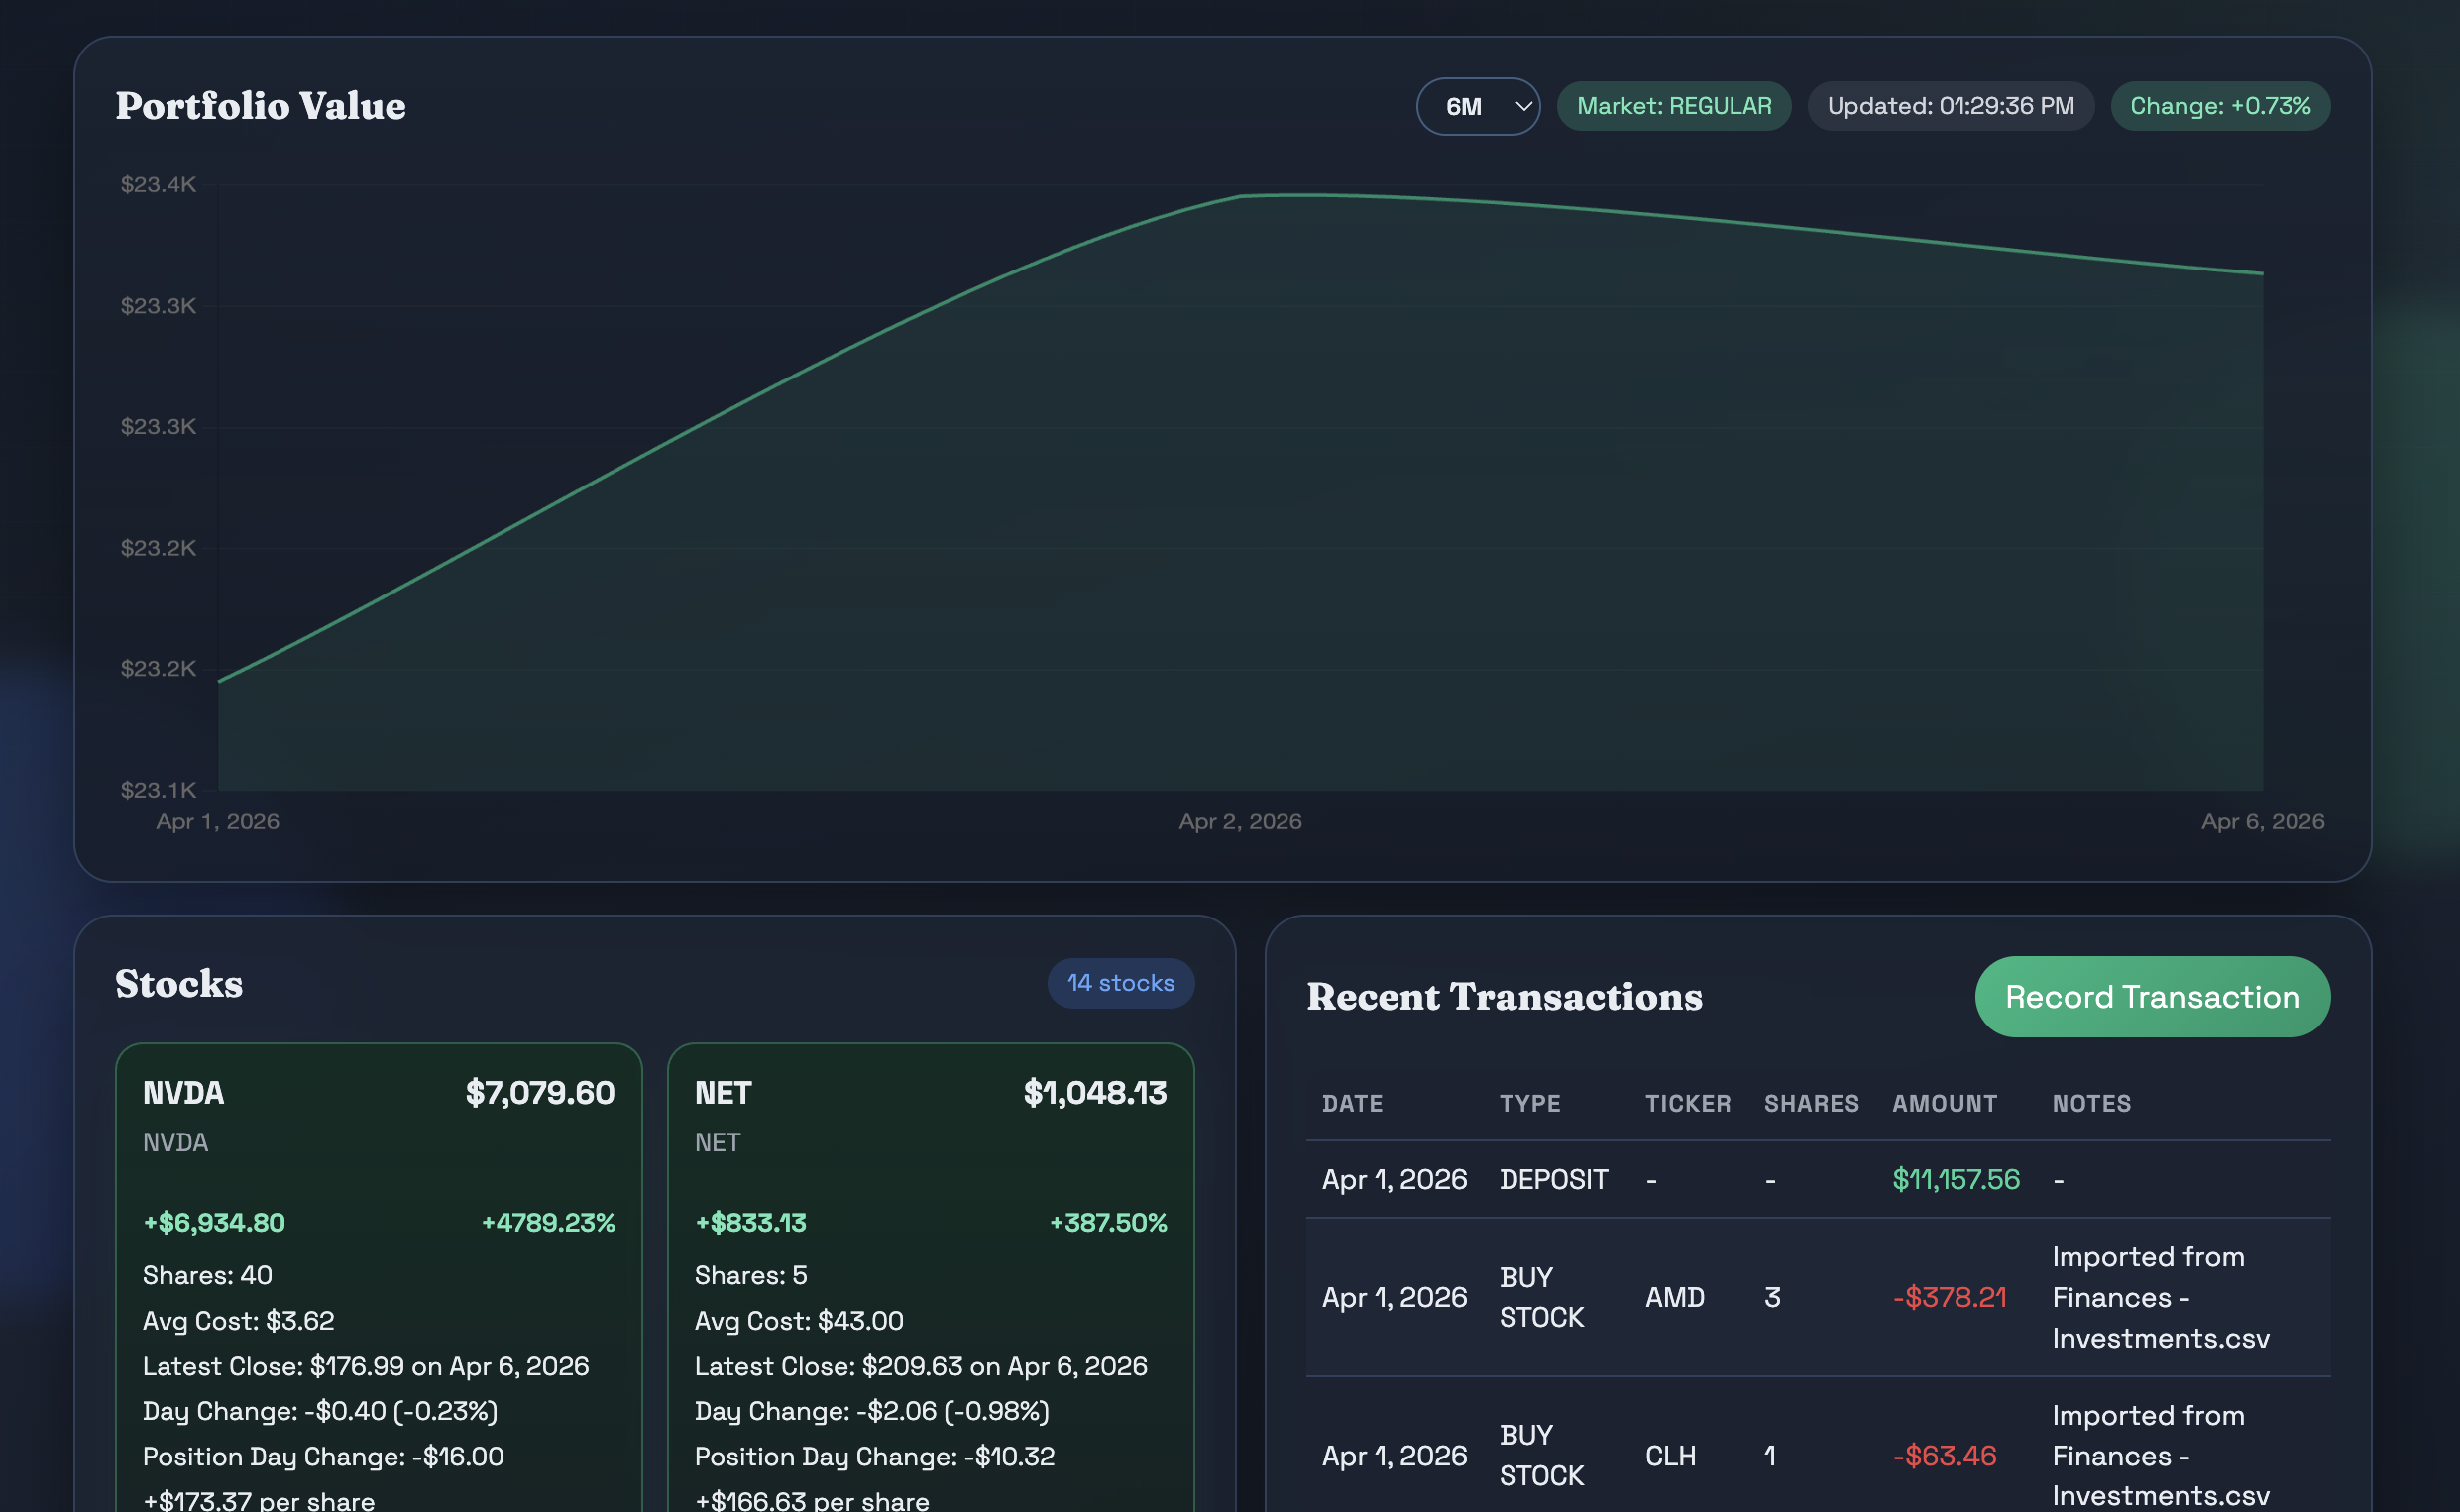Click the chevron on the time range selector
This screenshot has height=1512, width=2460.
[1521, 105]
